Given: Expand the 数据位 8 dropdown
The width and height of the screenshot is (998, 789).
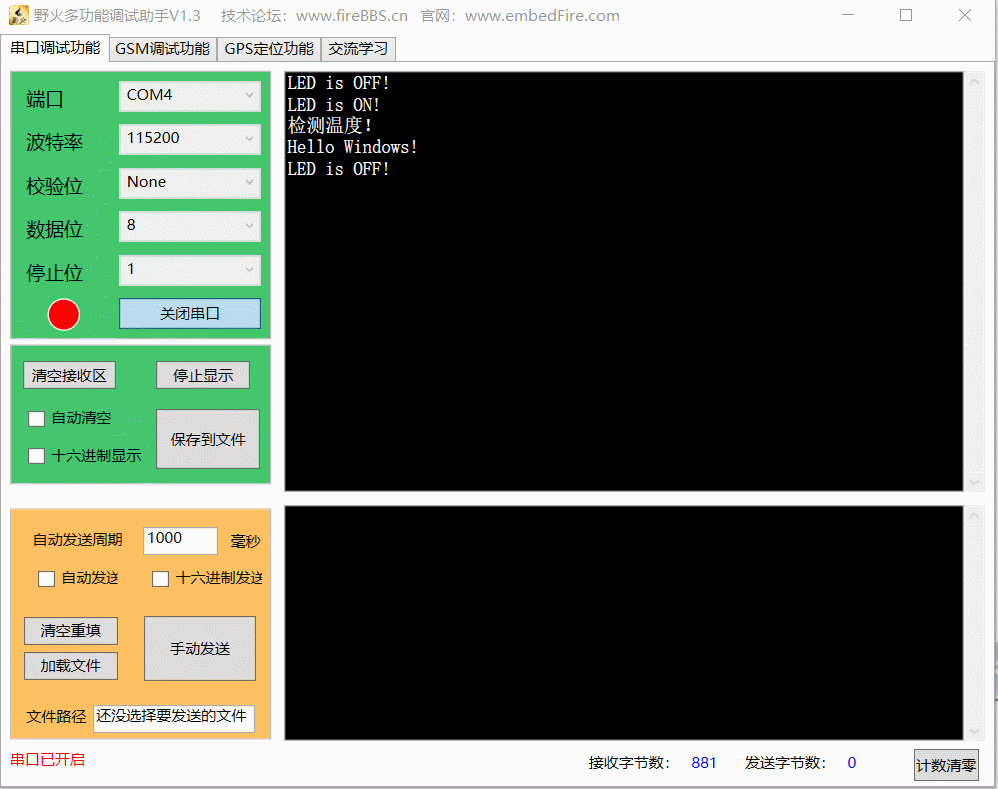Looking at the screenshot, I should 190,226.
